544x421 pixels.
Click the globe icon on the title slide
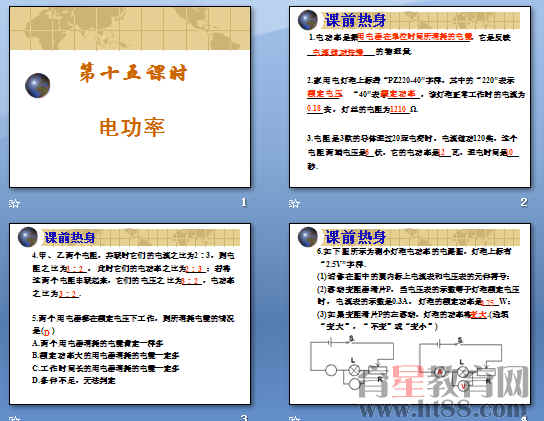click(x=37, y=85)
